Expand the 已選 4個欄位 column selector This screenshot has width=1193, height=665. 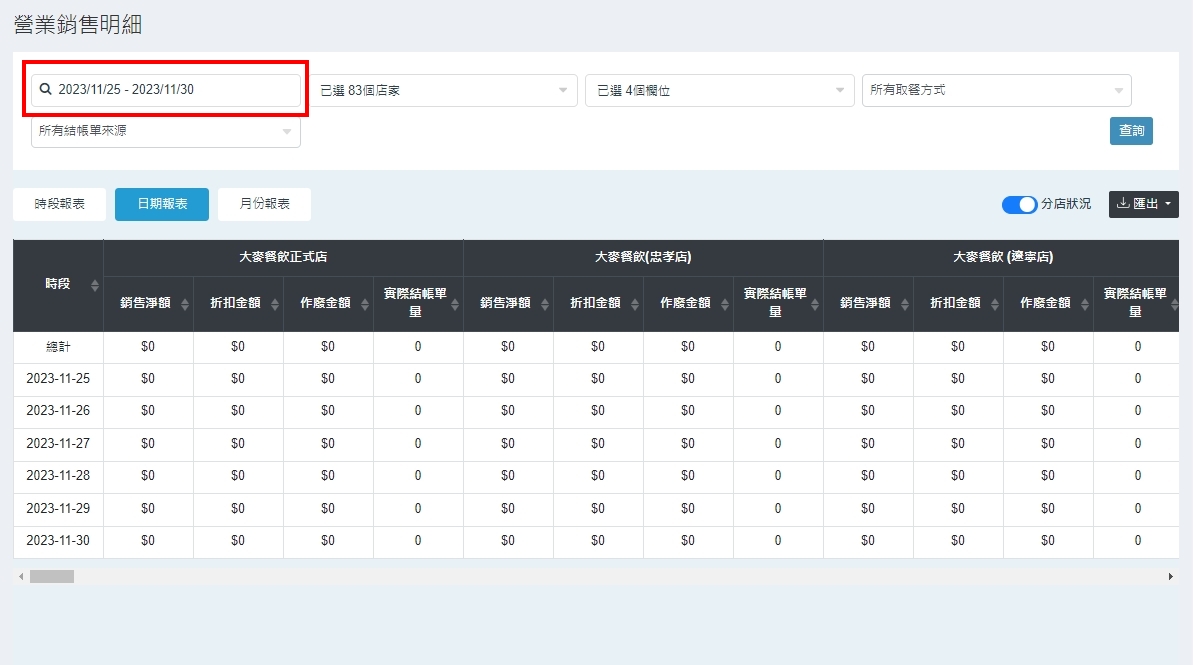pyautogui.click(x=719, y=90)
